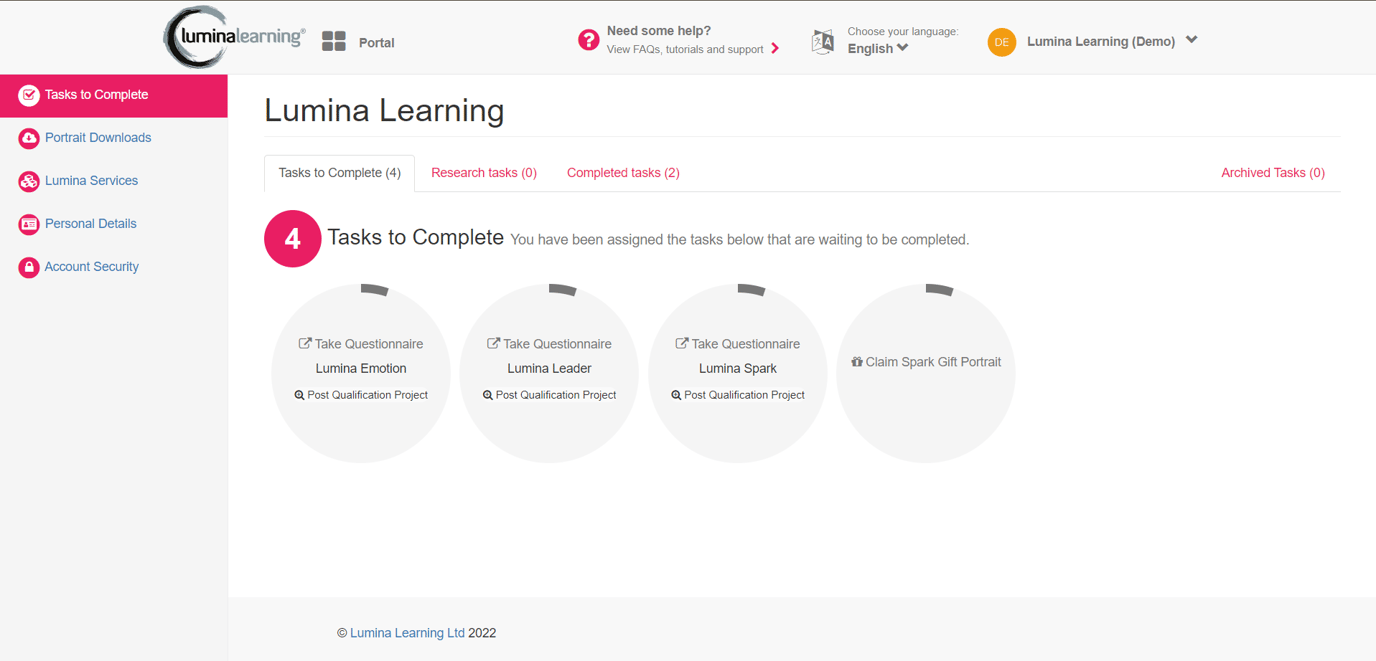Click the red question mark help icon

(589, 40)
